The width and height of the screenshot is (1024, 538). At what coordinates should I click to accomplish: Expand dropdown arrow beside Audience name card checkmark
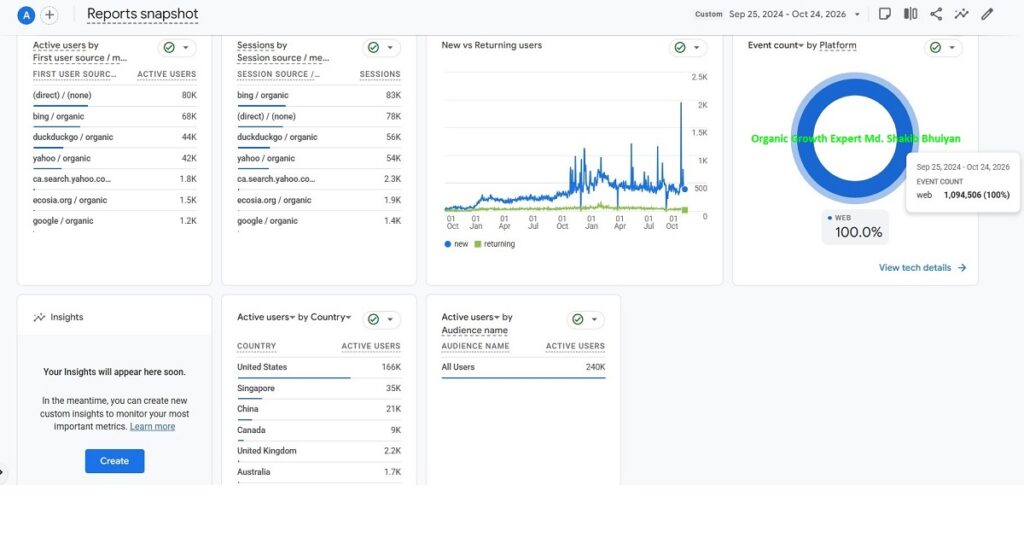click(x=594, y=319)
